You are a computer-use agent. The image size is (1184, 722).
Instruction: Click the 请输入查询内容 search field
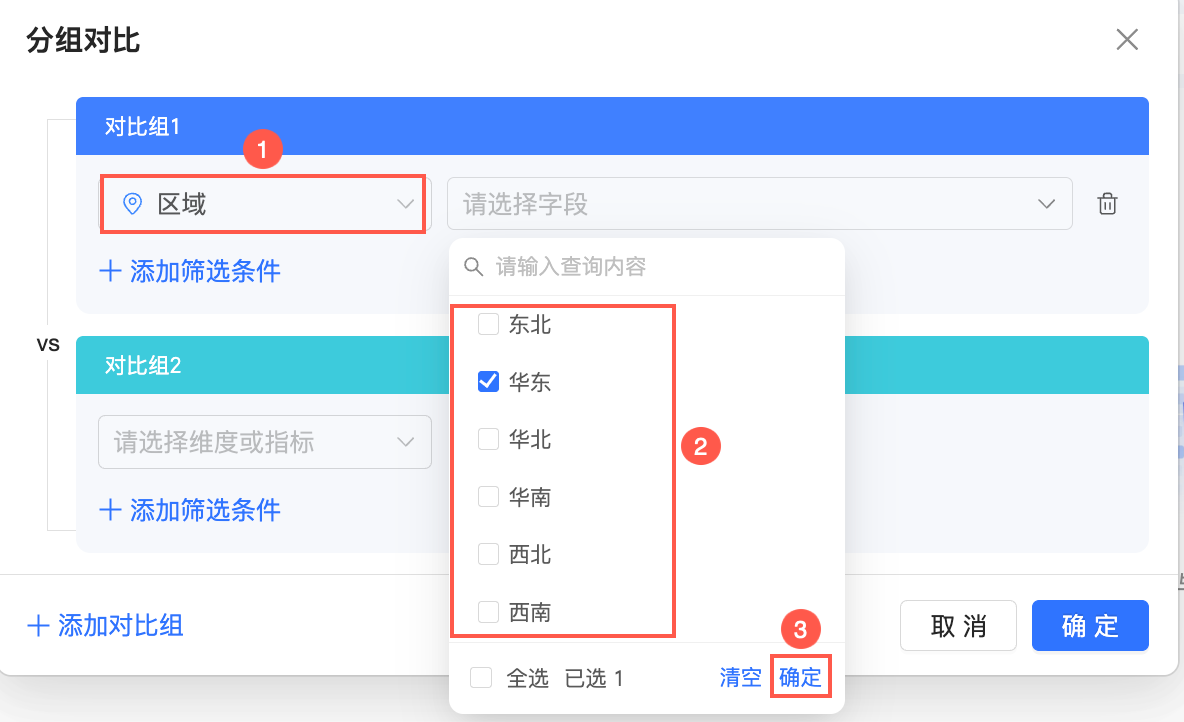coord(660,267)
